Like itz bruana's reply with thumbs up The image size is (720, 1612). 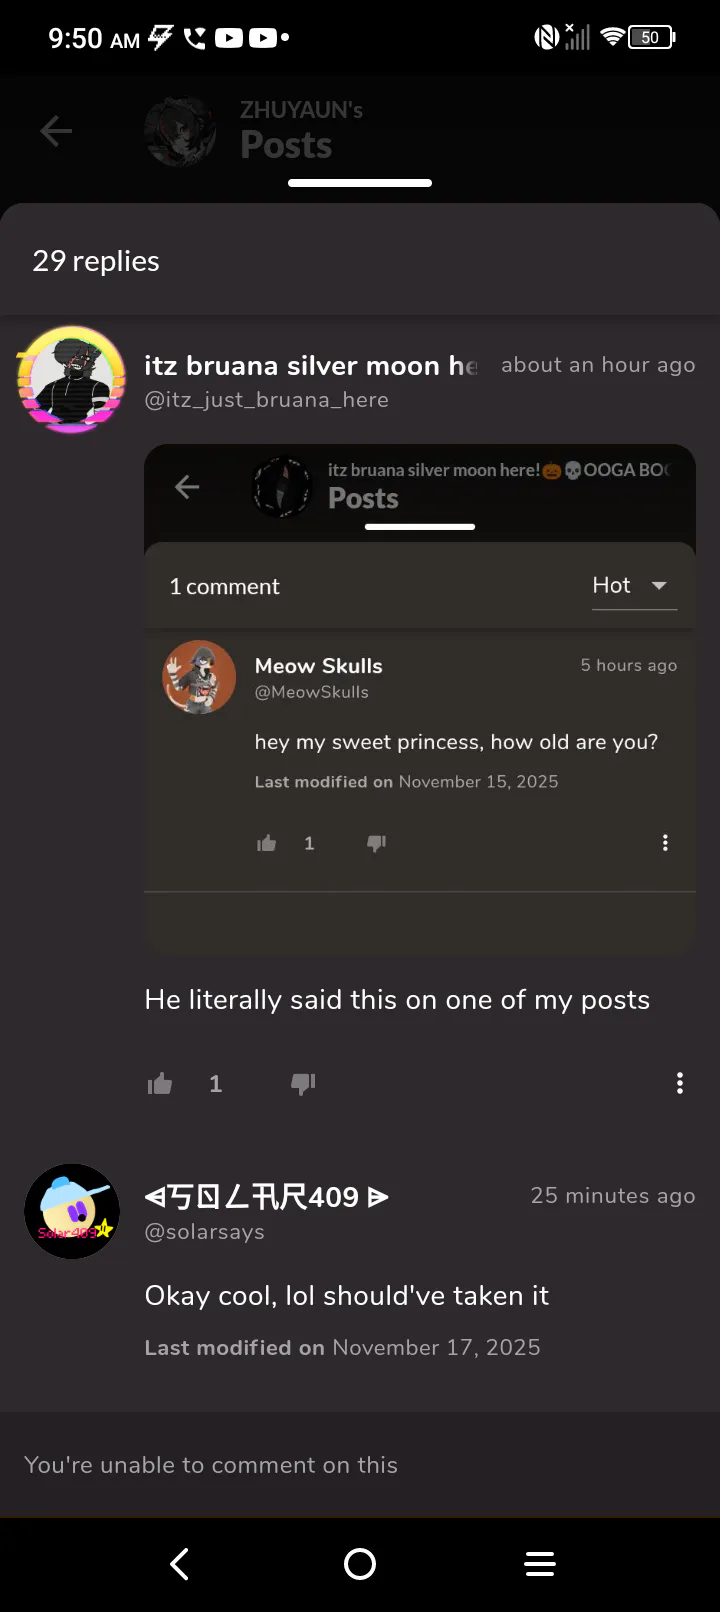click(160, 1084)
